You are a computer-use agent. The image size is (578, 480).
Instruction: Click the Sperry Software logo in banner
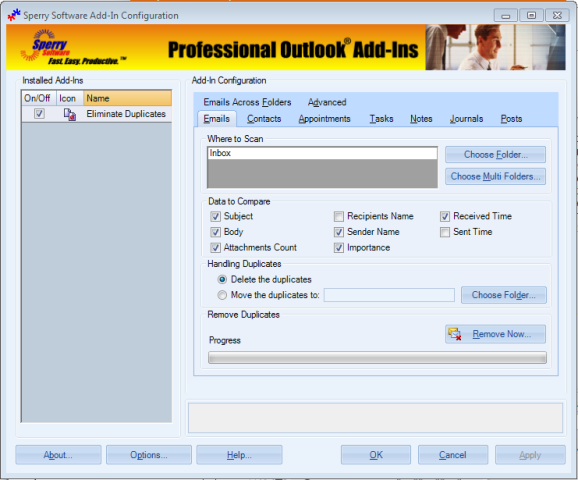(x=73, y=48)
